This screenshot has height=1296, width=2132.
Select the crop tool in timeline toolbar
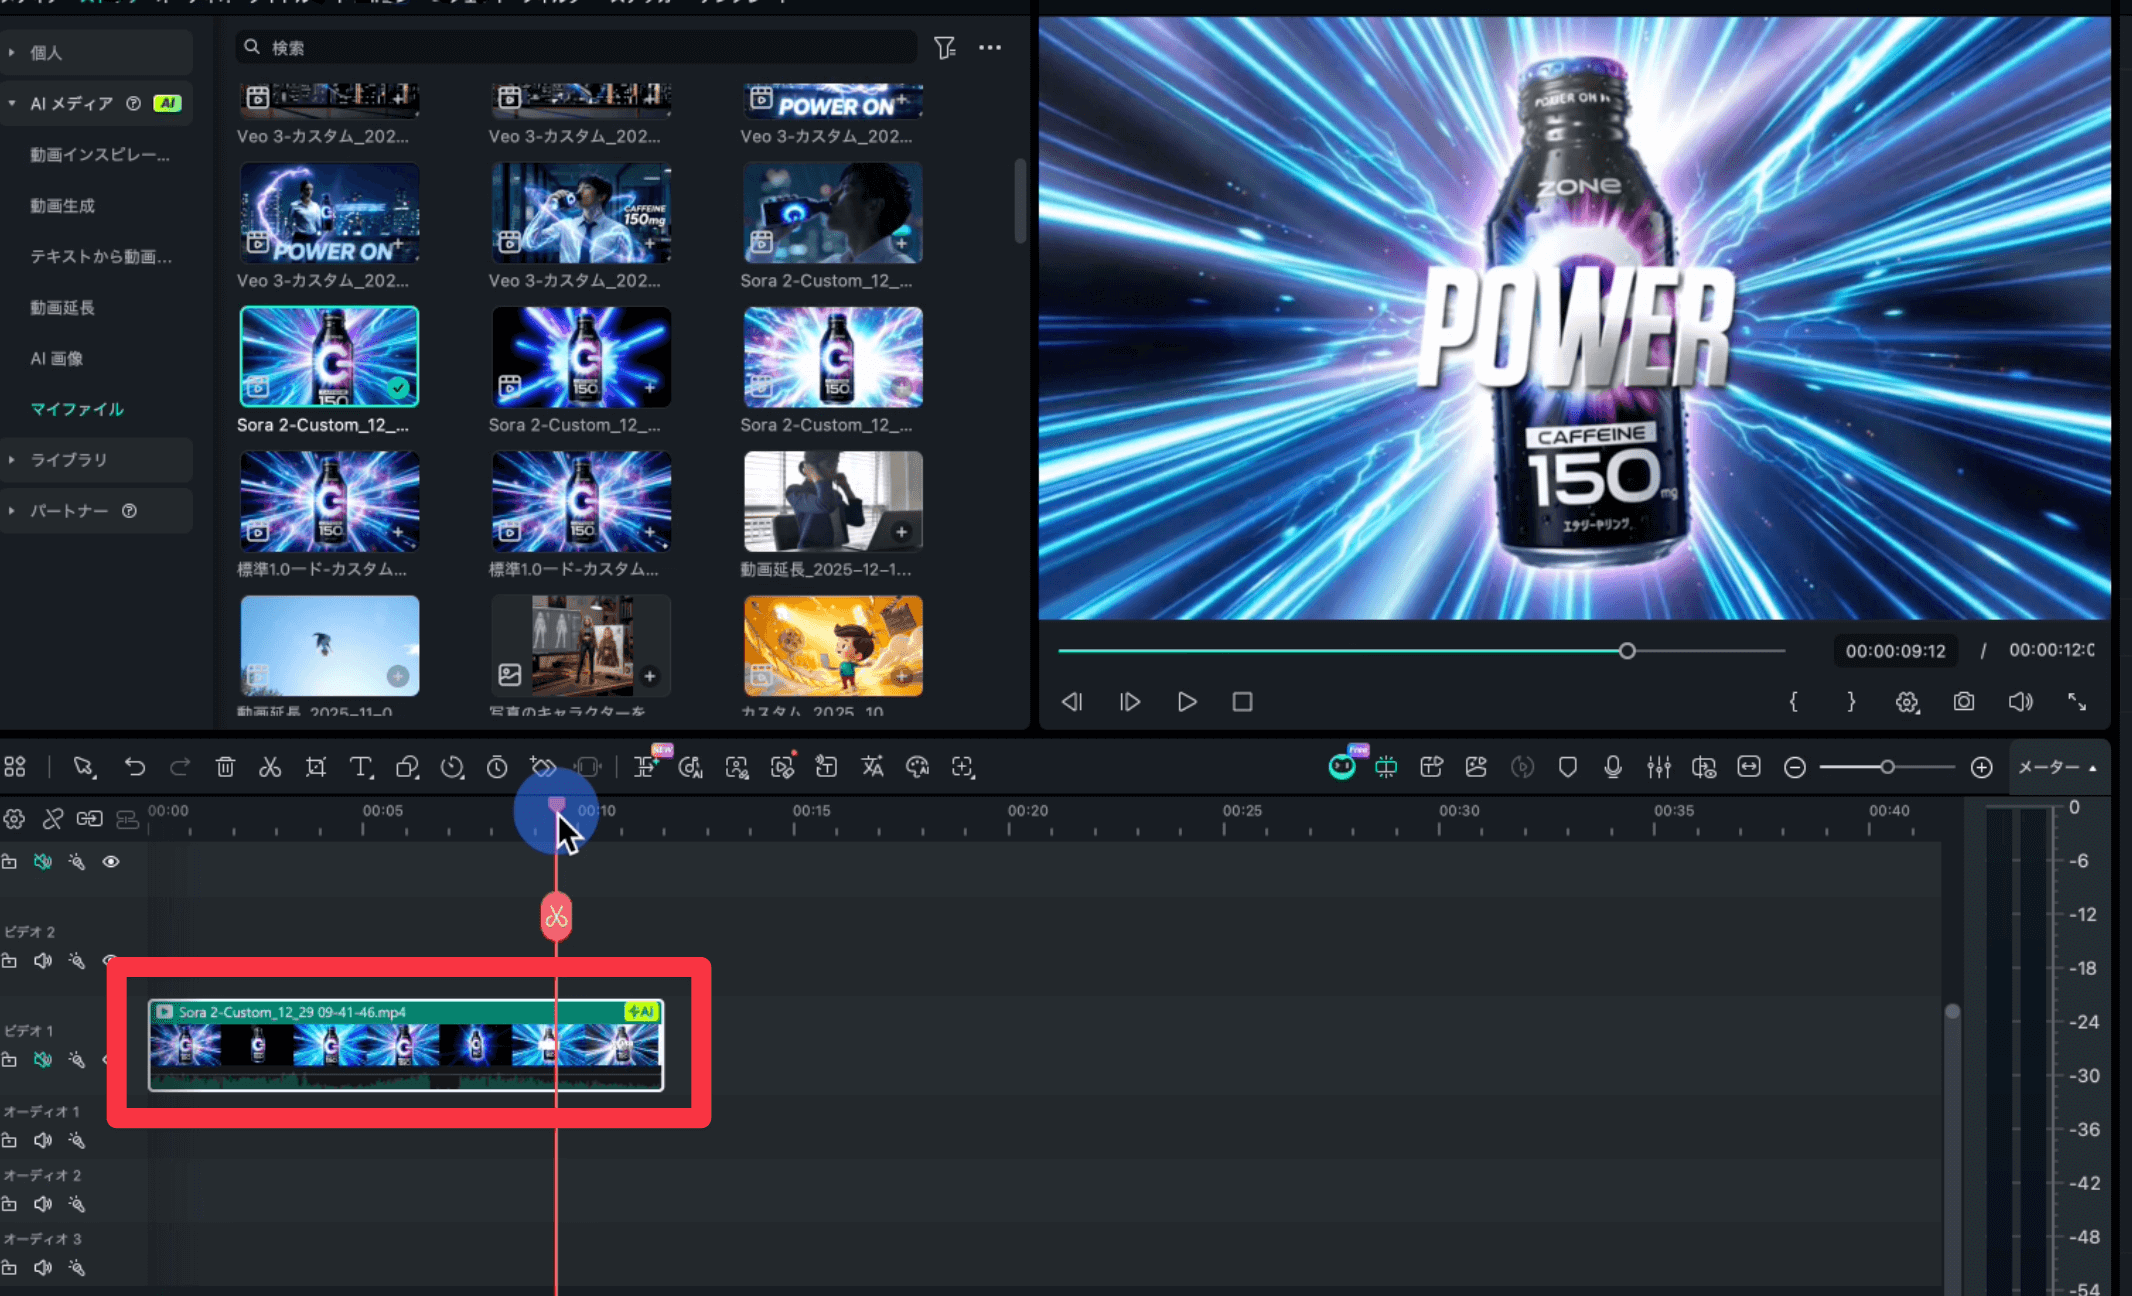(x=316, y=767)
